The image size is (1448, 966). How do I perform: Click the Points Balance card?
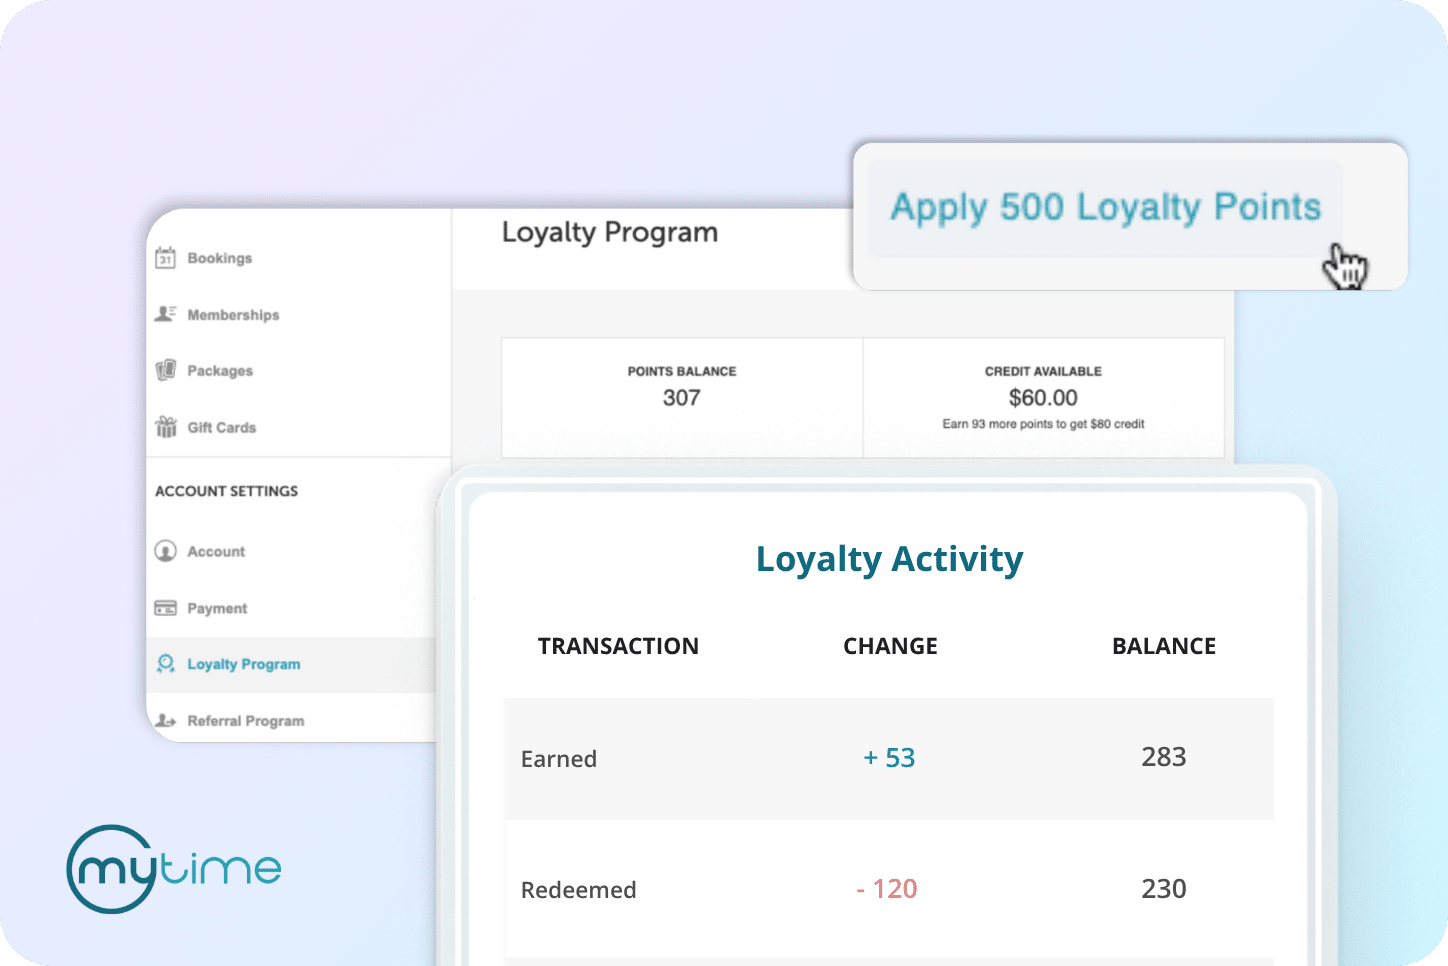click(682, 397)
